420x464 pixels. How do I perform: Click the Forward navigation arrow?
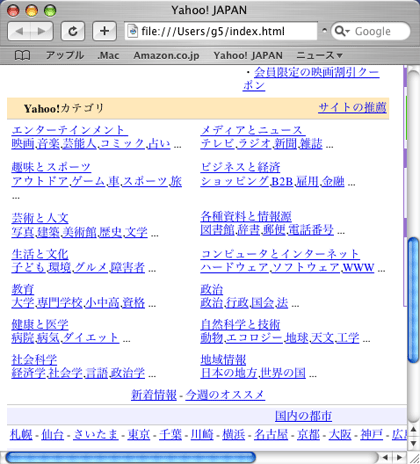pyautogui.click(x=41, y=31)
